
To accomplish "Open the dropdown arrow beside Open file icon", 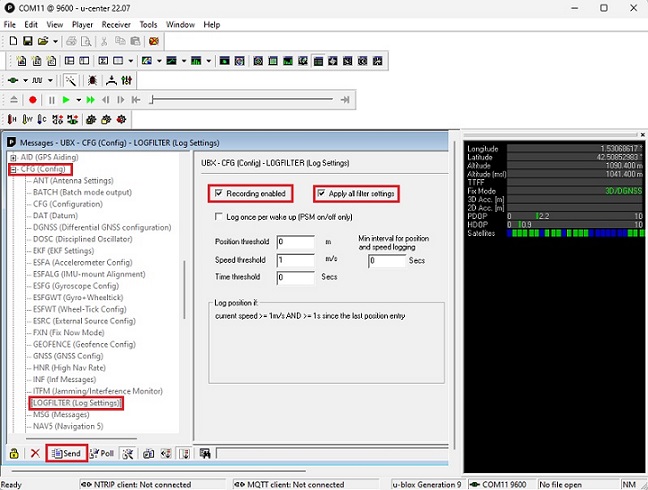I will pos(55,41).
